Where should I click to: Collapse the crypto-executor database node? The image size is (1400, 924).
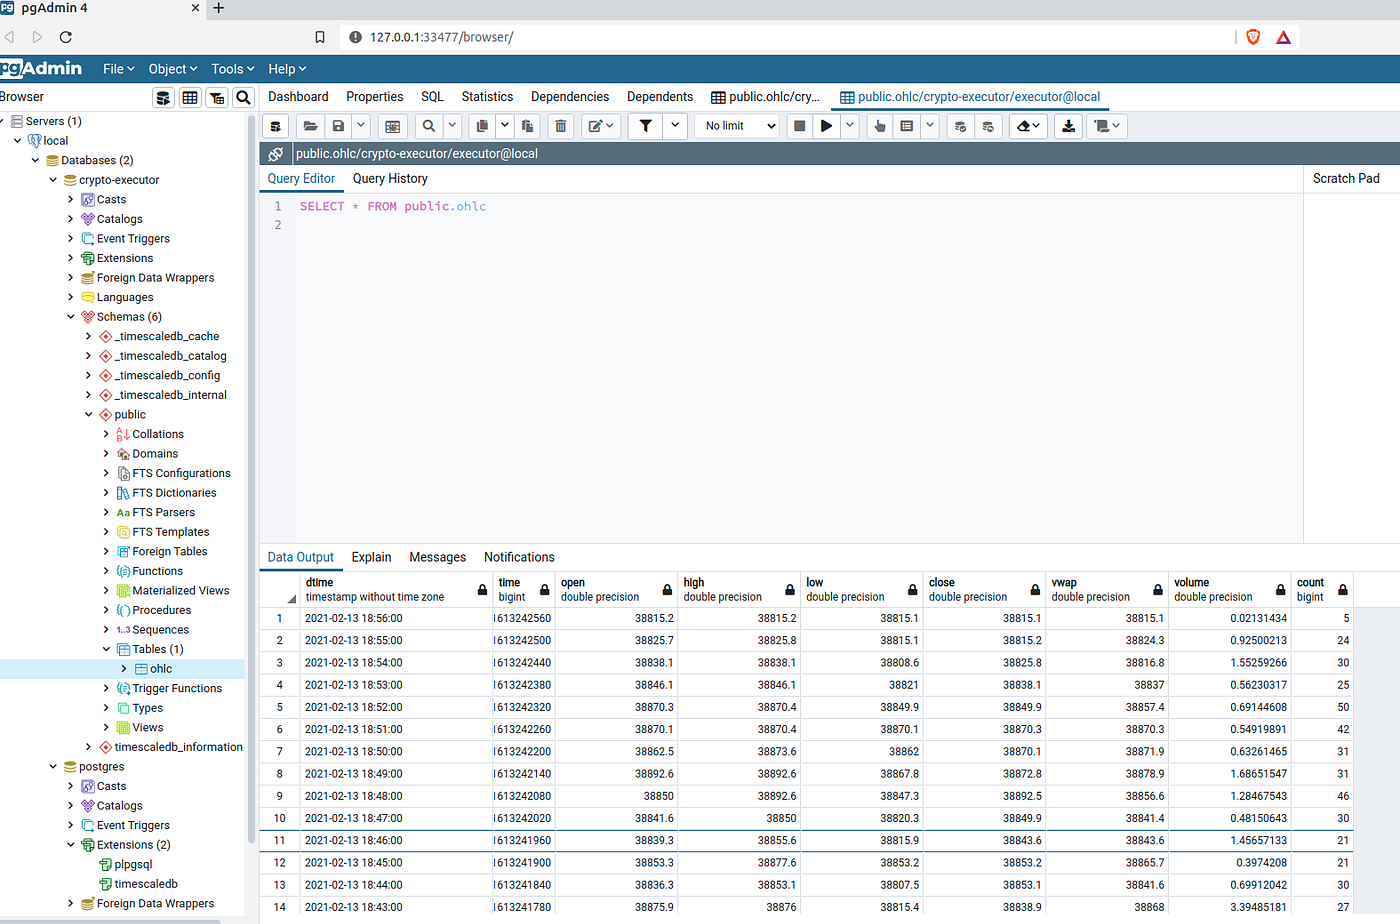point(53,180)
